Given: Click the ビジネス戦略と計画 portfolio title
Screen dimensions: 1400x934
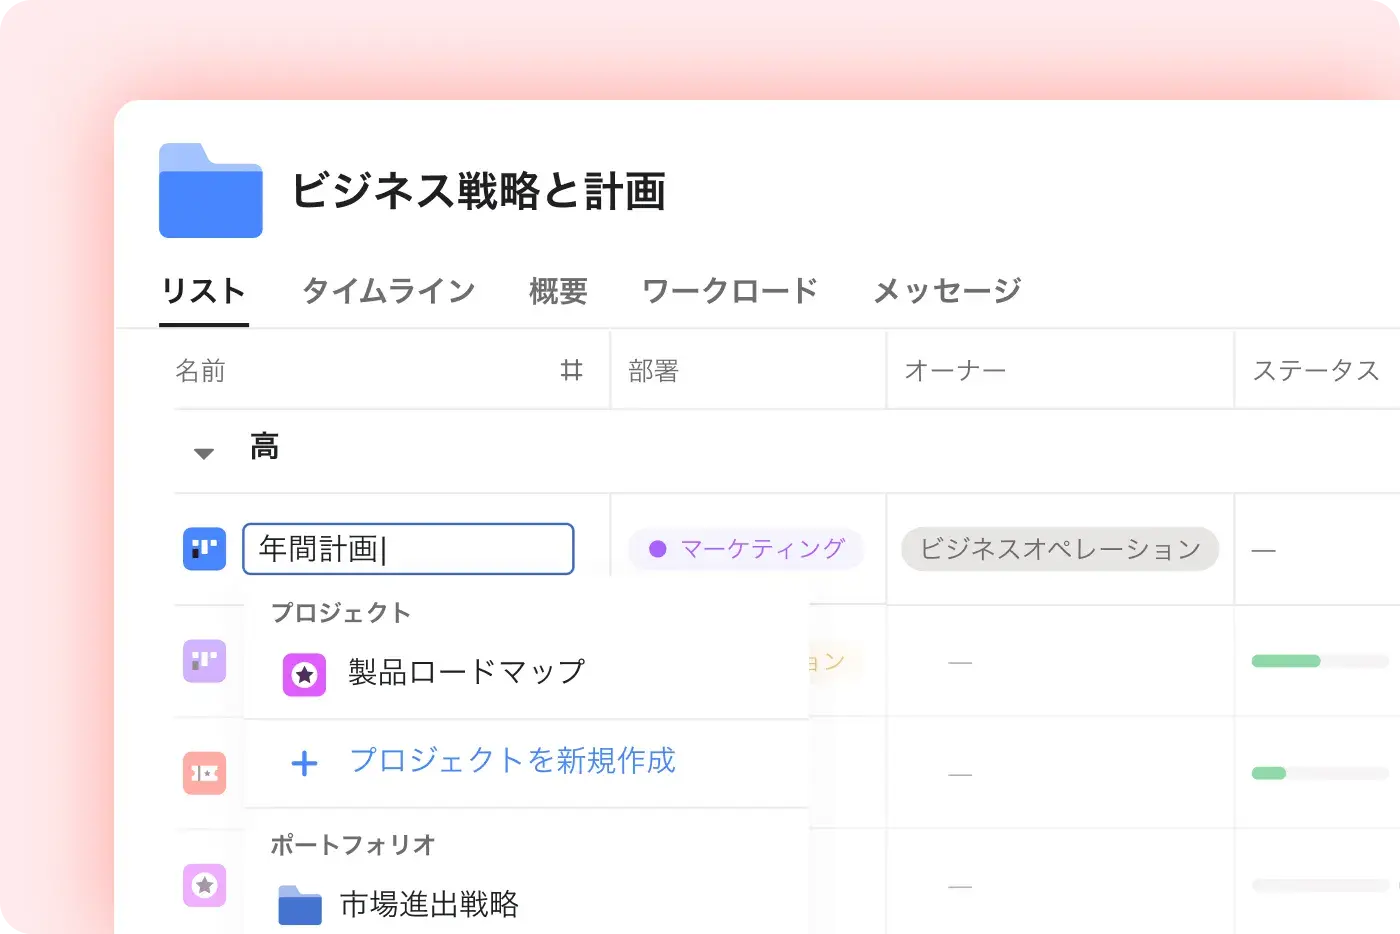Looking at the screenshot, I should coord(479,191).
